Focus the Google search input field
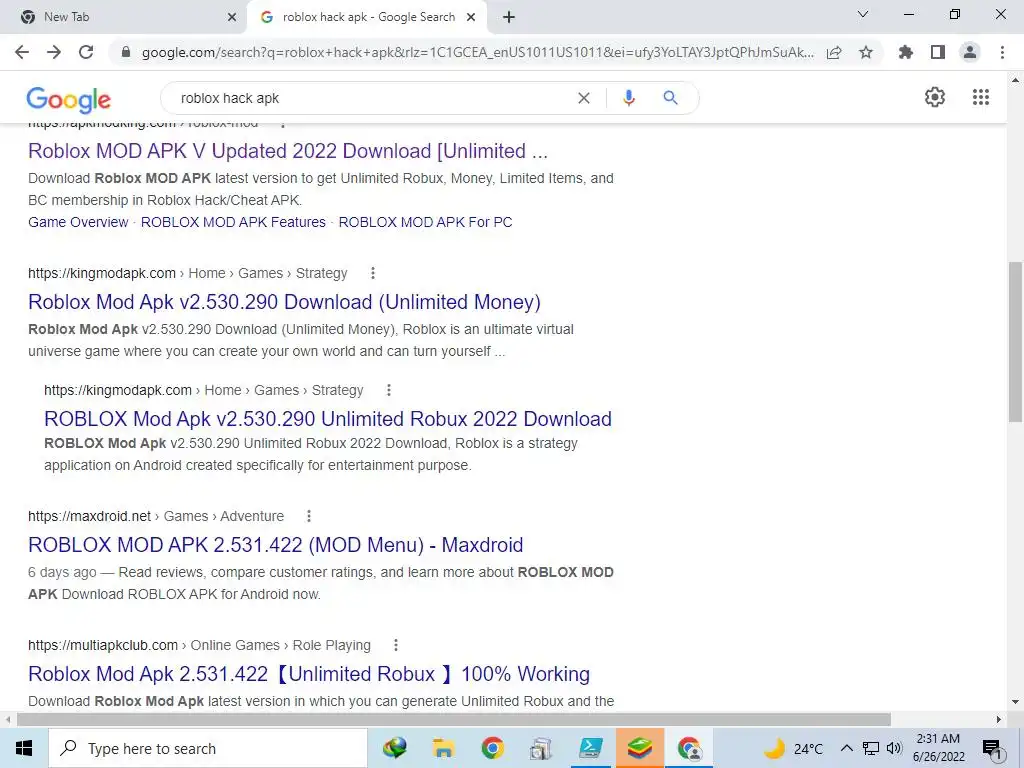This screenshot has height=768, width=1024. click(372, 98)
